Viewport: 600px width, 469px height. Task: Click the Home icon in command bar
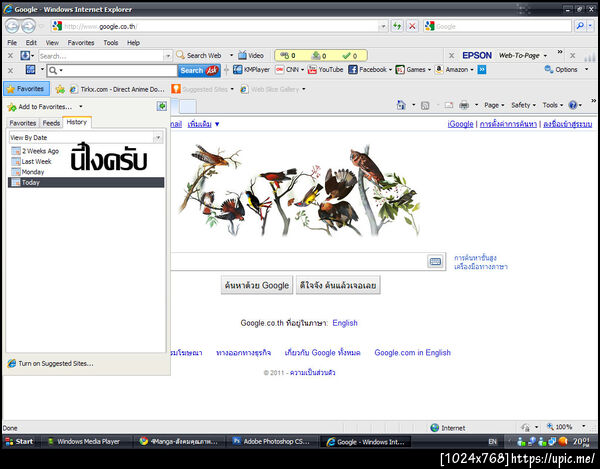(x=401, y=105)
